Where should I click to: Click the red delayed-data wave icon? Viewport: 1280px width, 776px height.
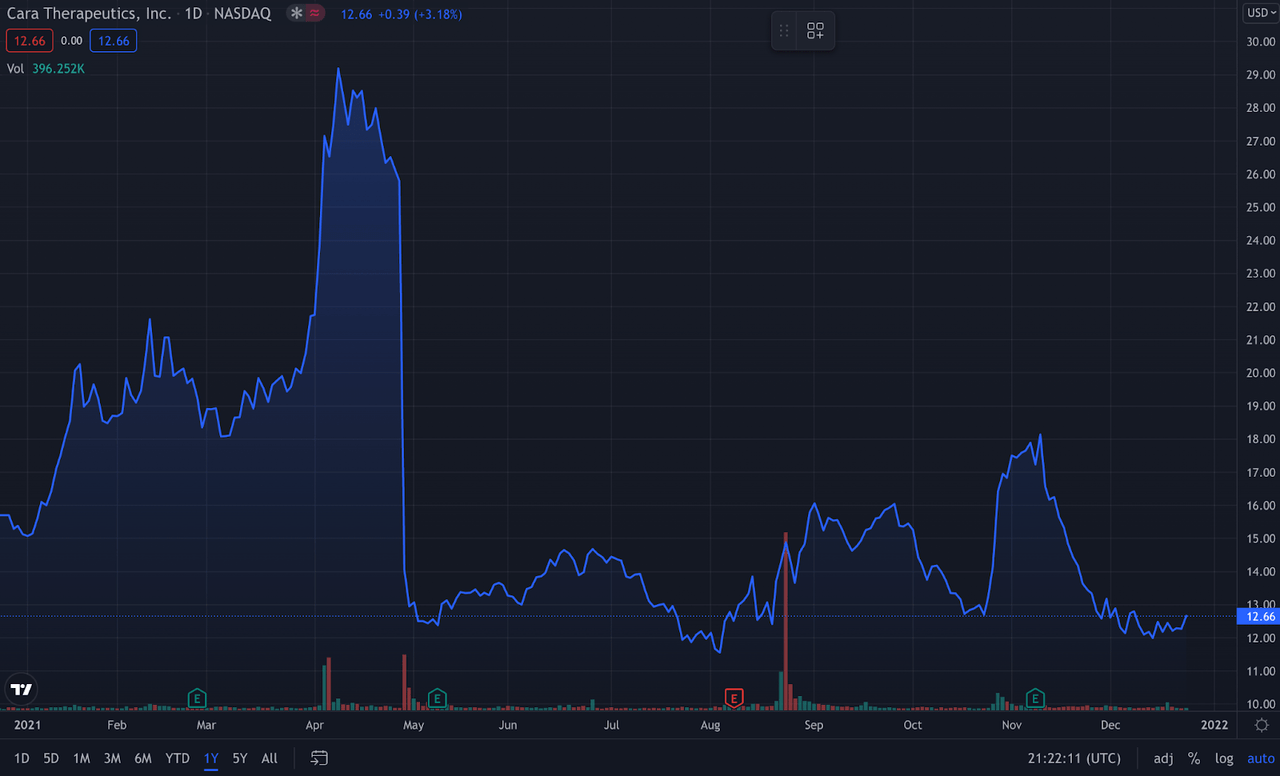[x=315, y=14]
